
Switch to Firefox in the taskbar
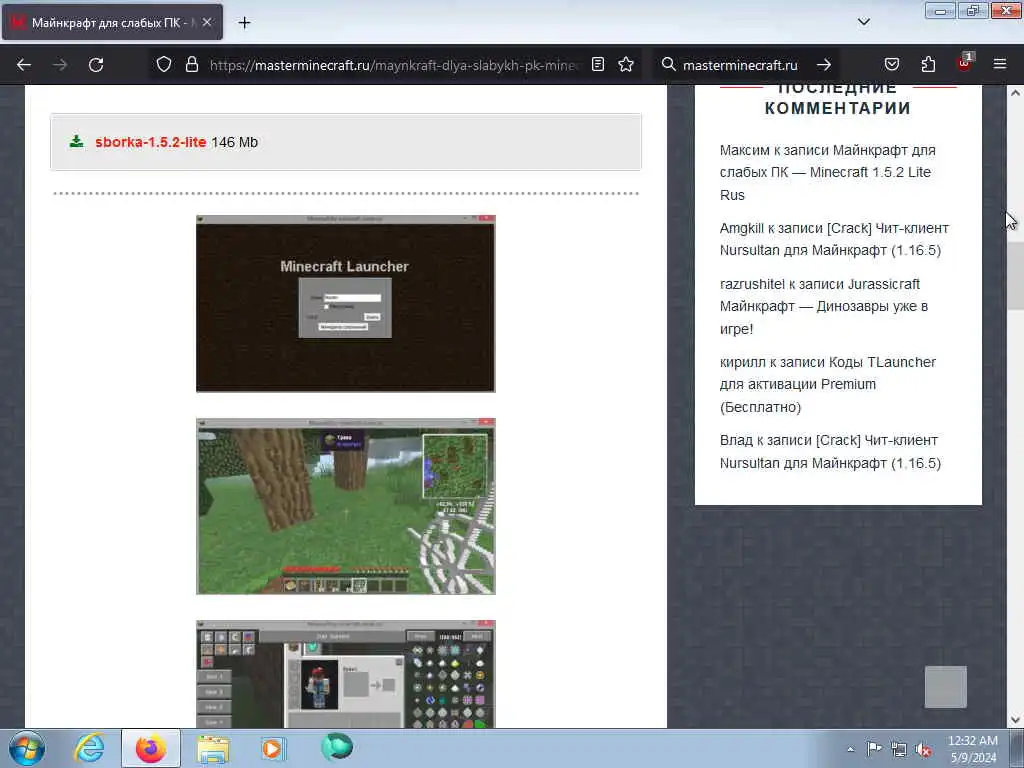(x=151, y=748)
